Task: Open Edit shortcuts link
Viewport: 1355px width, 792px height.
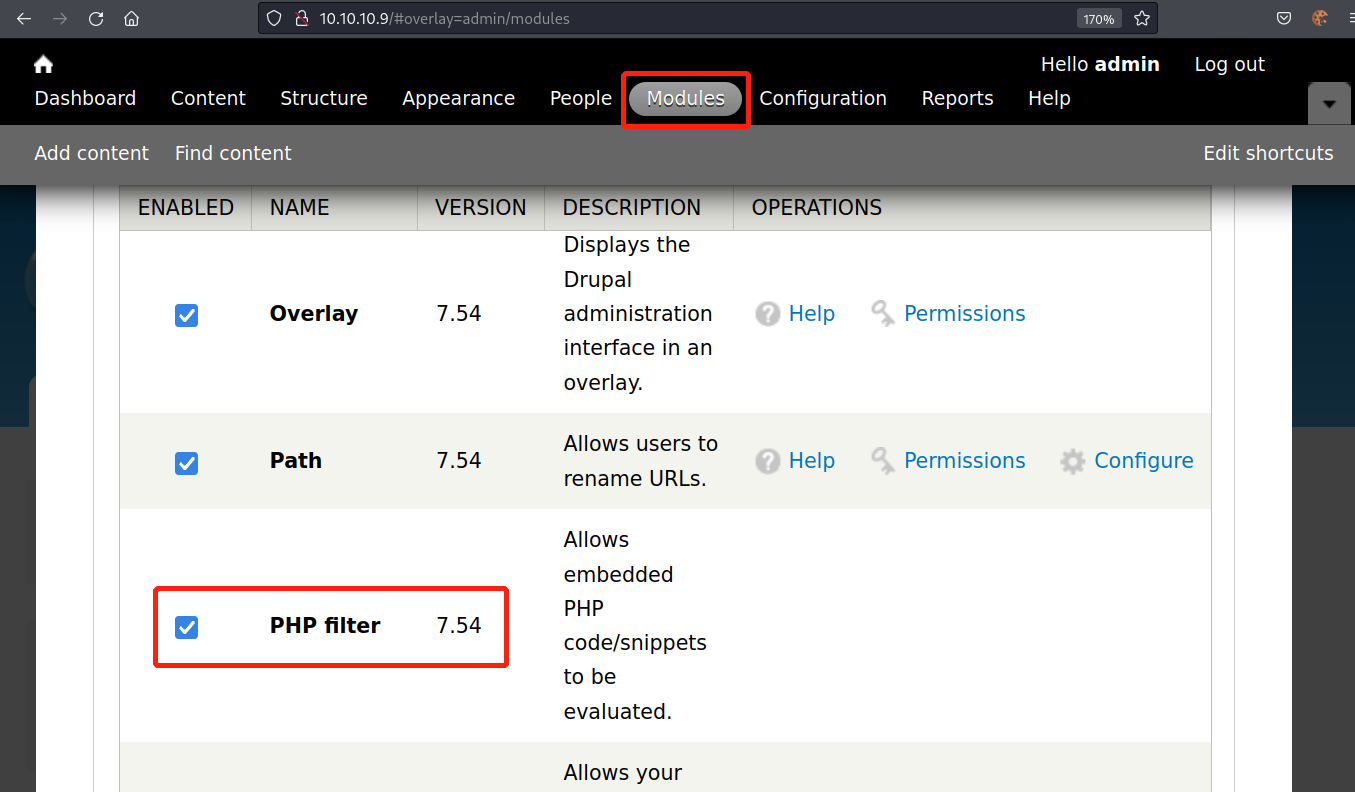Action: click(x=1267, y=154)
